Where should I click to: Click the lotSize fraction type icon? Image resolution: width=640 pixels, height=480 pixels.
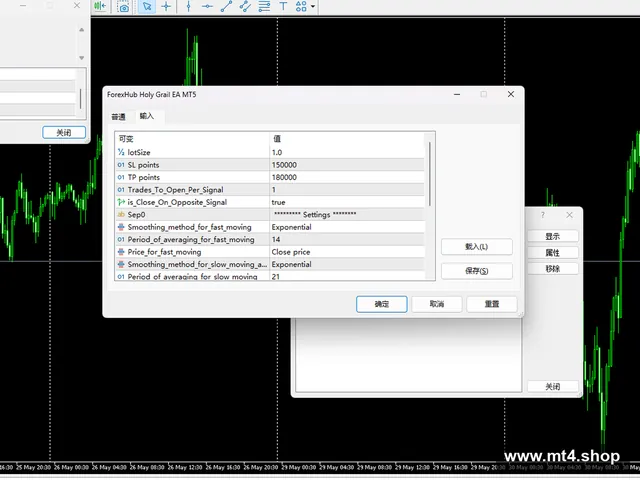[121, 152]
